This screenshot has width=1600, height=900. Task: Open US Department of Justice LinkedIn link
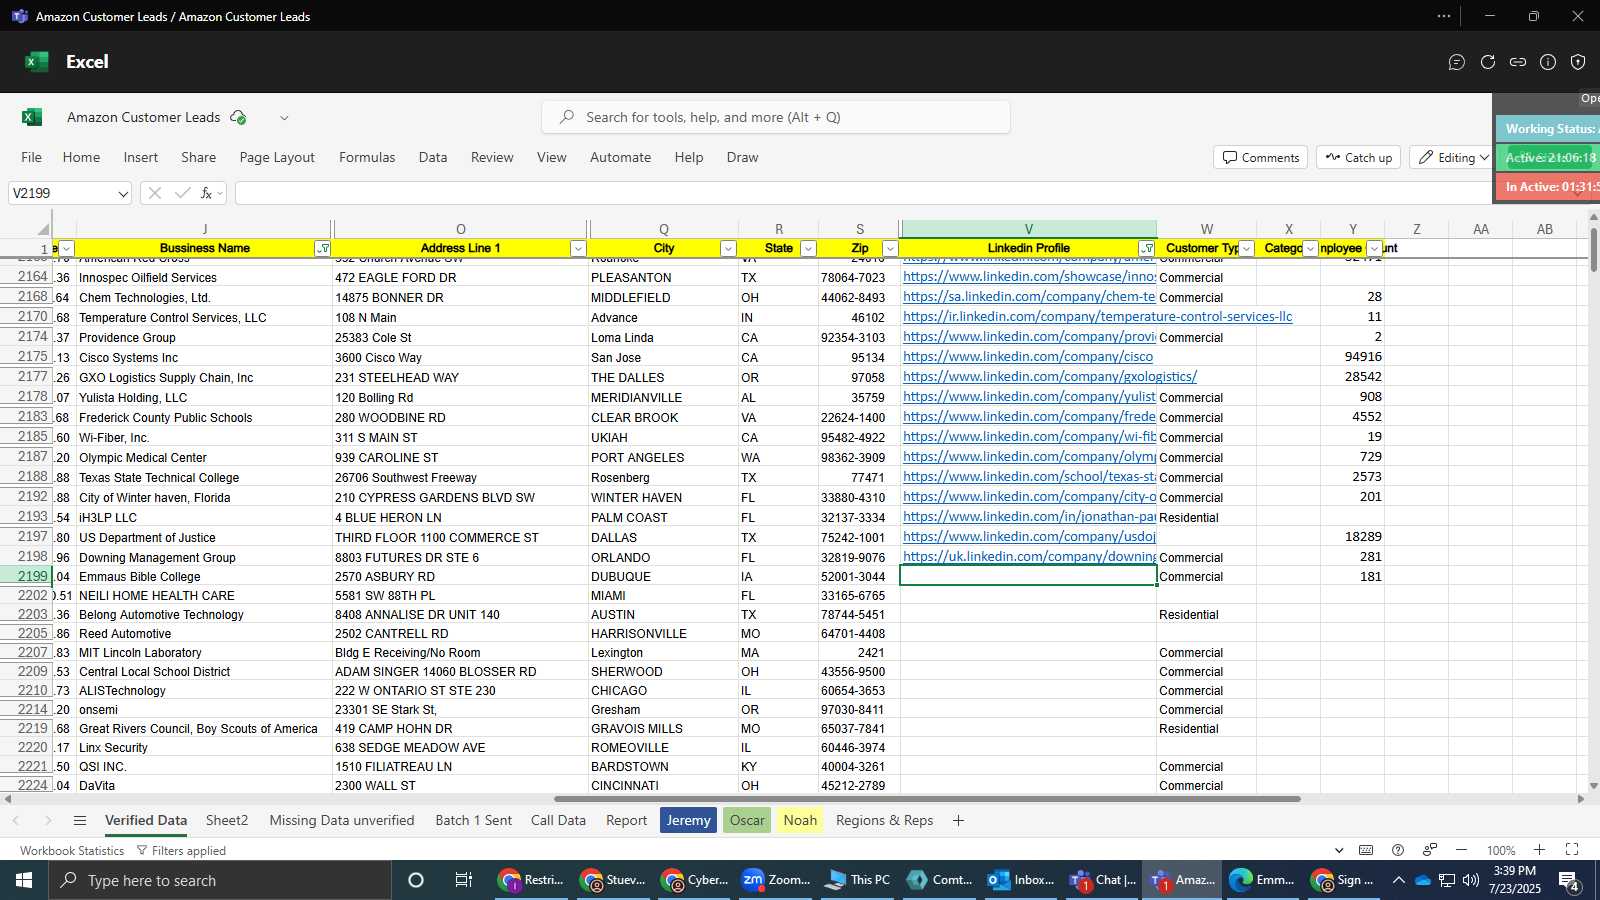(x=1029, y=537)
